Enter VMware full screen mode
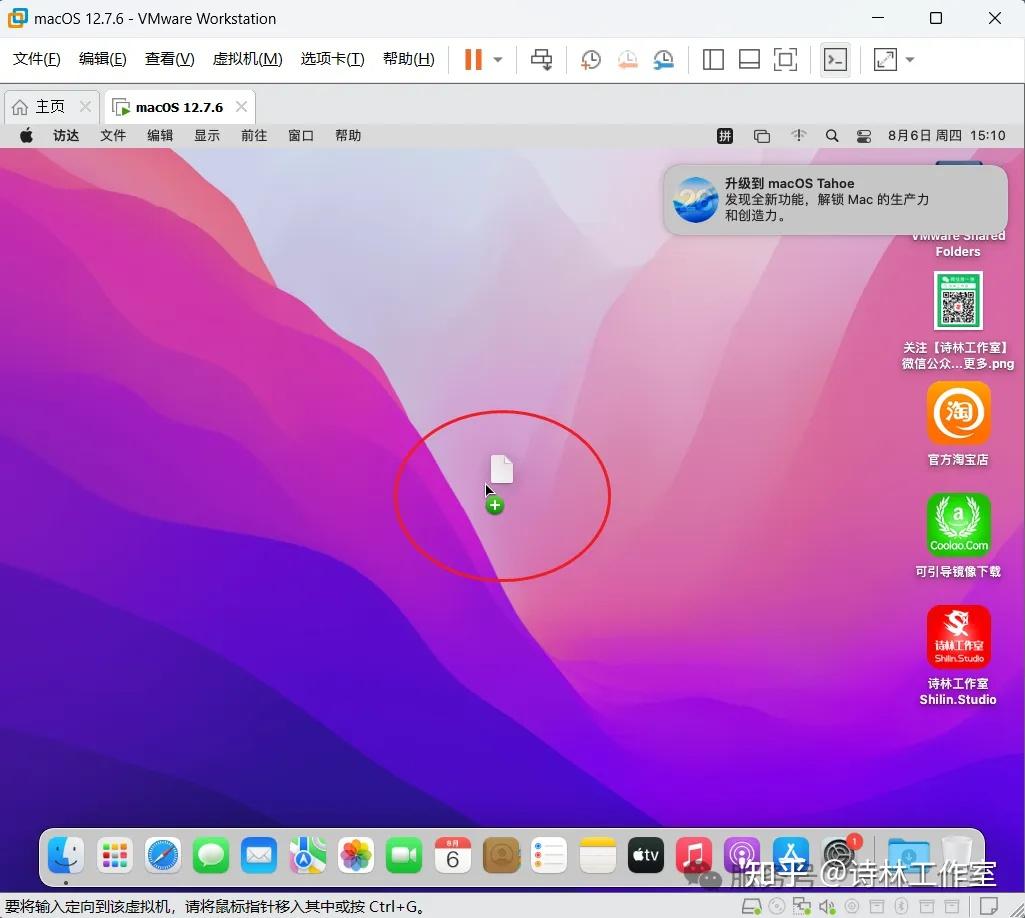Image resolution: width=1025 pixels, height=918 pixels. pyautogui.click(x=785, y=60)
